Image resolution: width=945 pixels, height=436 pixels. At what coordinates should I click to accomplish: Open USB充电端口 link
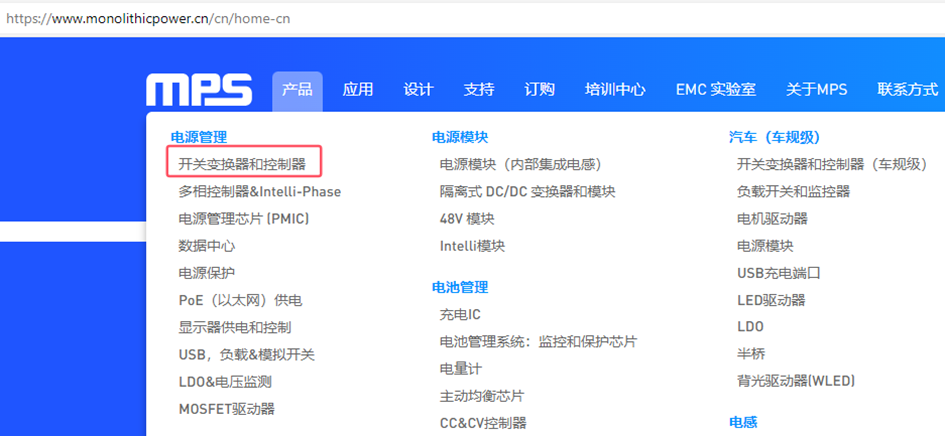coord(779,273)
